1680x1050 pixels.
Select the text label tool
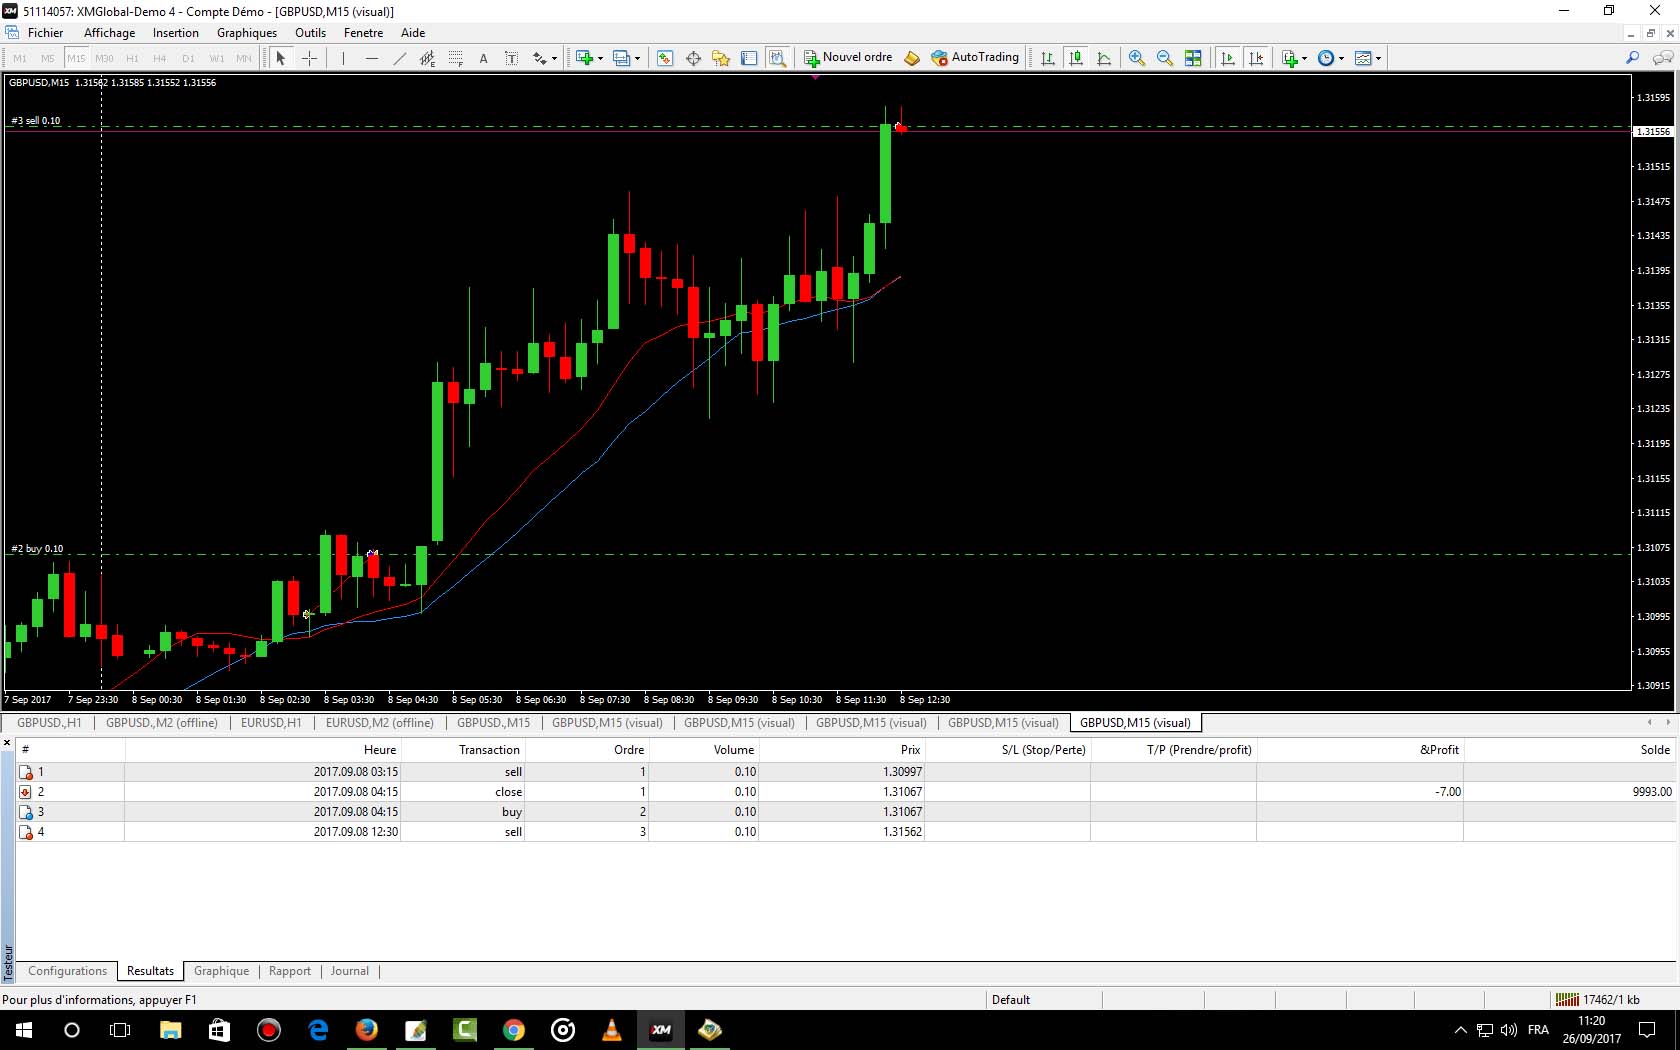[x=483, y=58]
